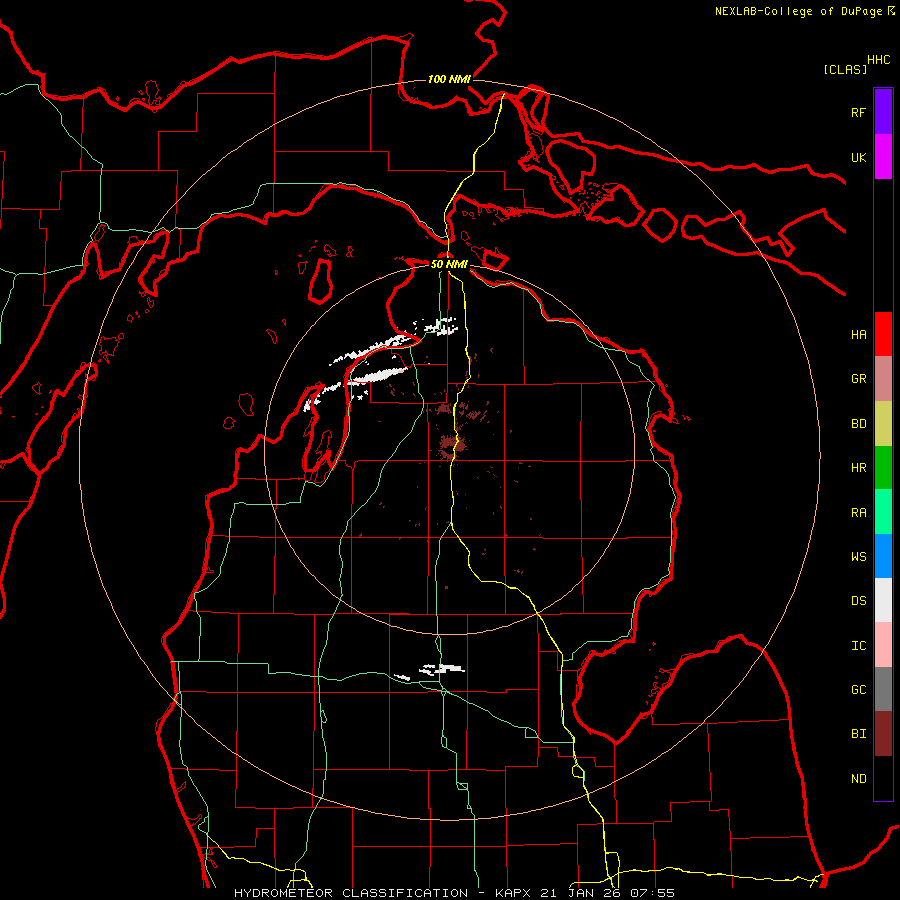This screenshot has height=900, width=900.
Task: Click the magenta UK color swatch
Action: coord(883,157)
